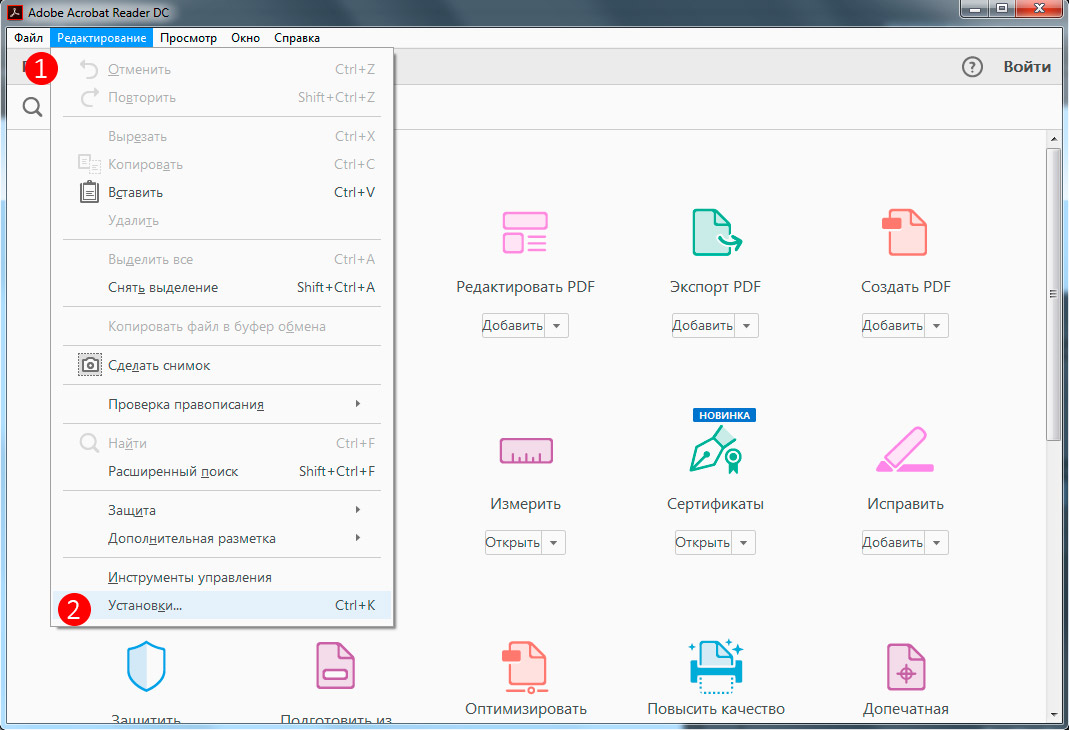Open the Export PDF tool icon

point(716,232)
